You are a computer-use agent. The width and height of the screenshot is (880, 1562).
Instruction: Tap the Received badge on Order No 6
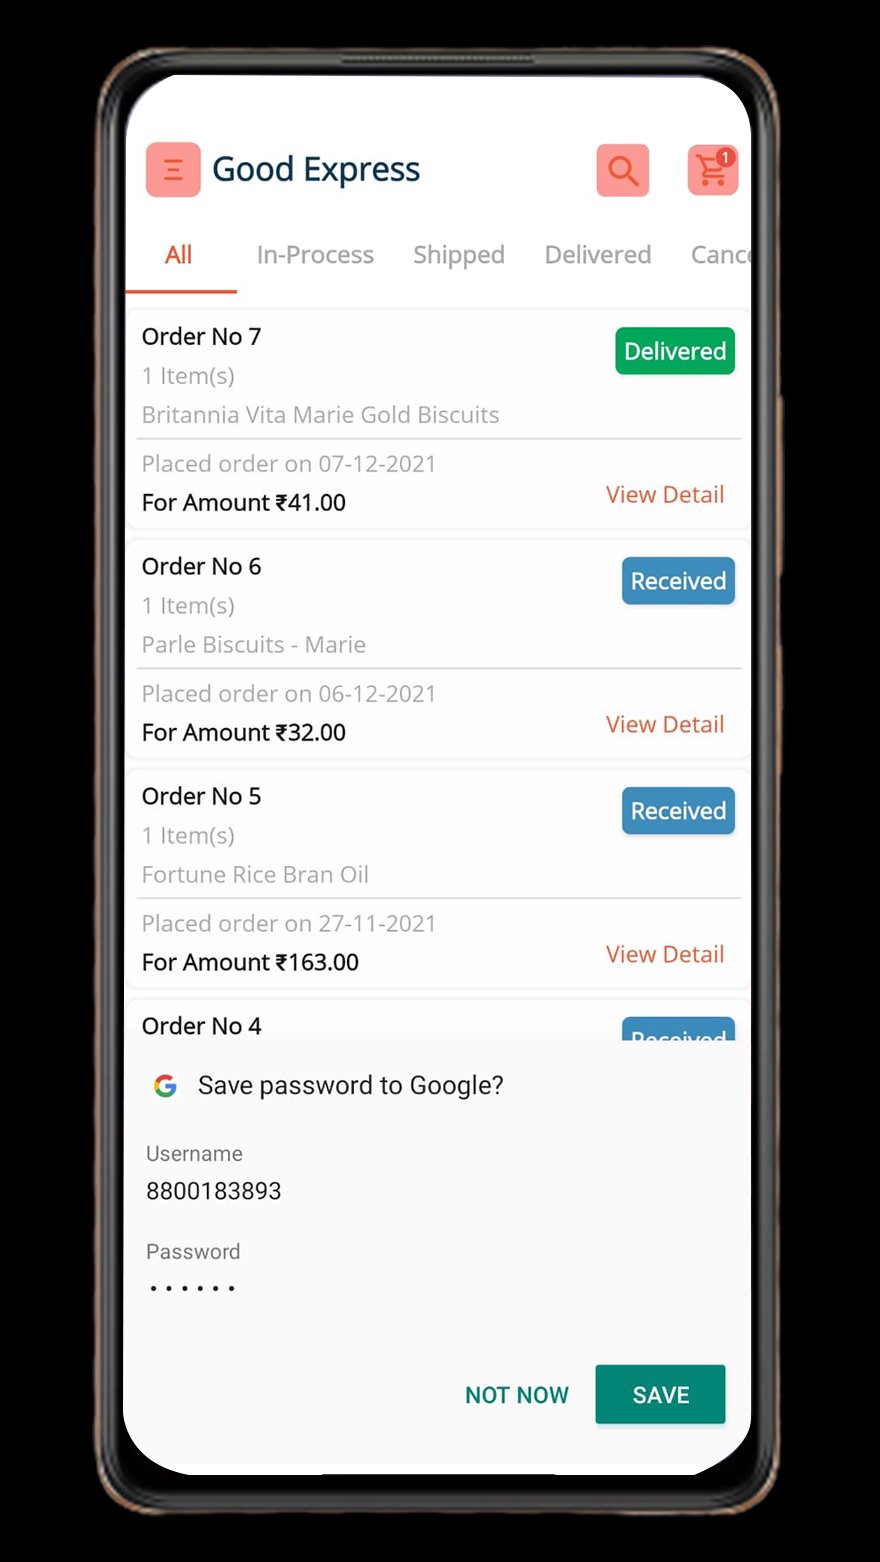pyautogui.click(x=678, y=581)
